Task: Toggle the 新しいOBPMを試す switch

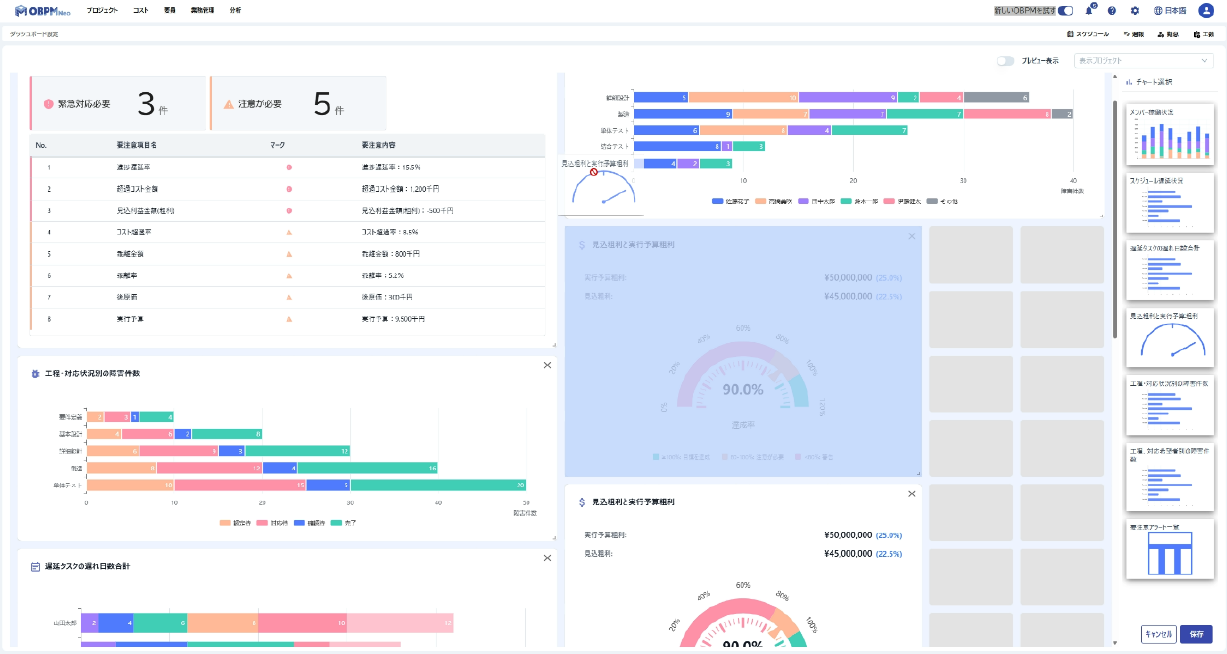Action: point(1065,11)
